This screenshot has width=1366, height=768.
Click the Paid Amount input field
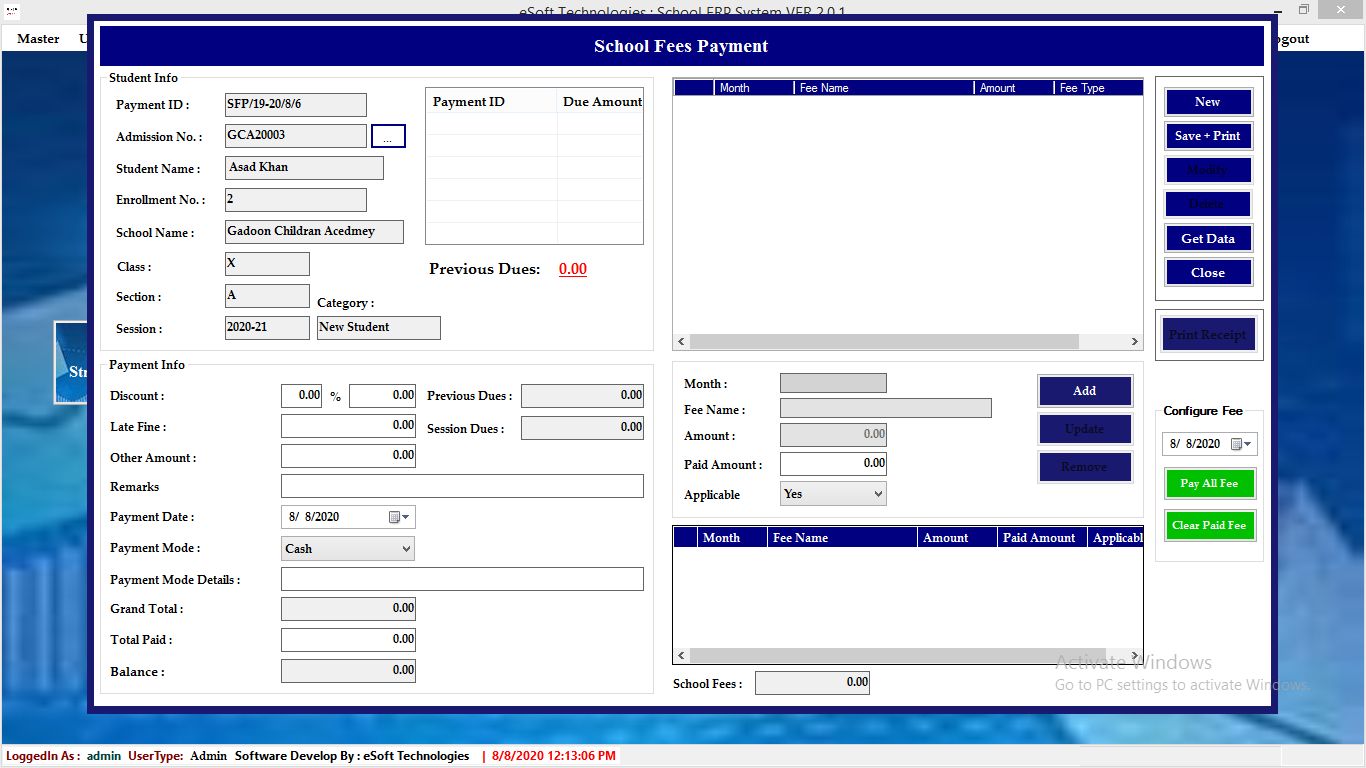click(833, 464)
